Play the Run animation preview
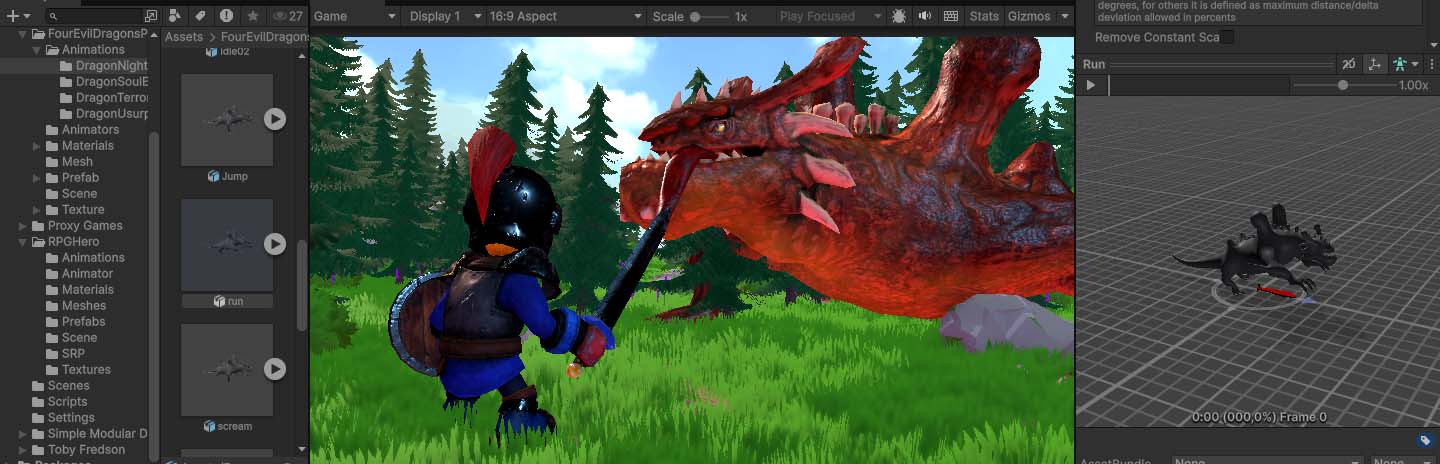 click(x=1091, y=86)
